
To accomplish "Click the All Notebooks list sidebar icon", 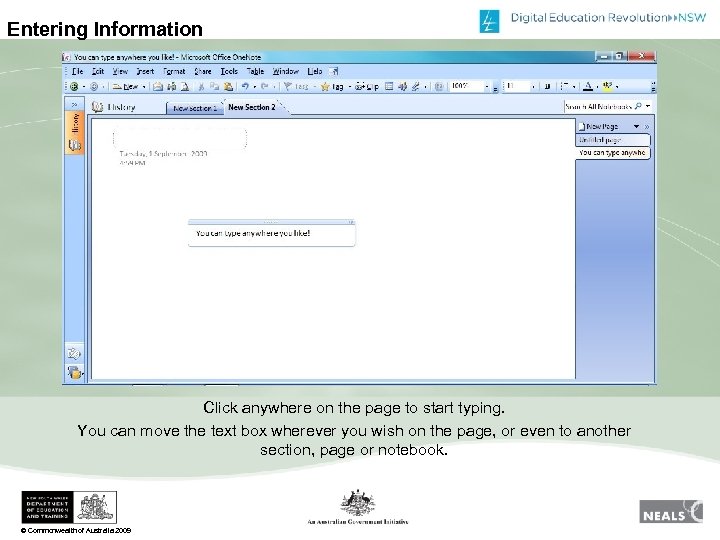I will coord(74,371).
